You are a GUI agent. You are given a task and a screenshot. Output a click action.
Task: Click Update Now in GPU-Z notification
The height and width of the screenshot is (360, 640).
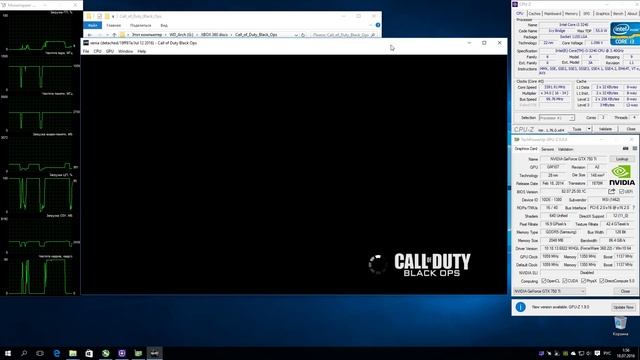[623, 307]
